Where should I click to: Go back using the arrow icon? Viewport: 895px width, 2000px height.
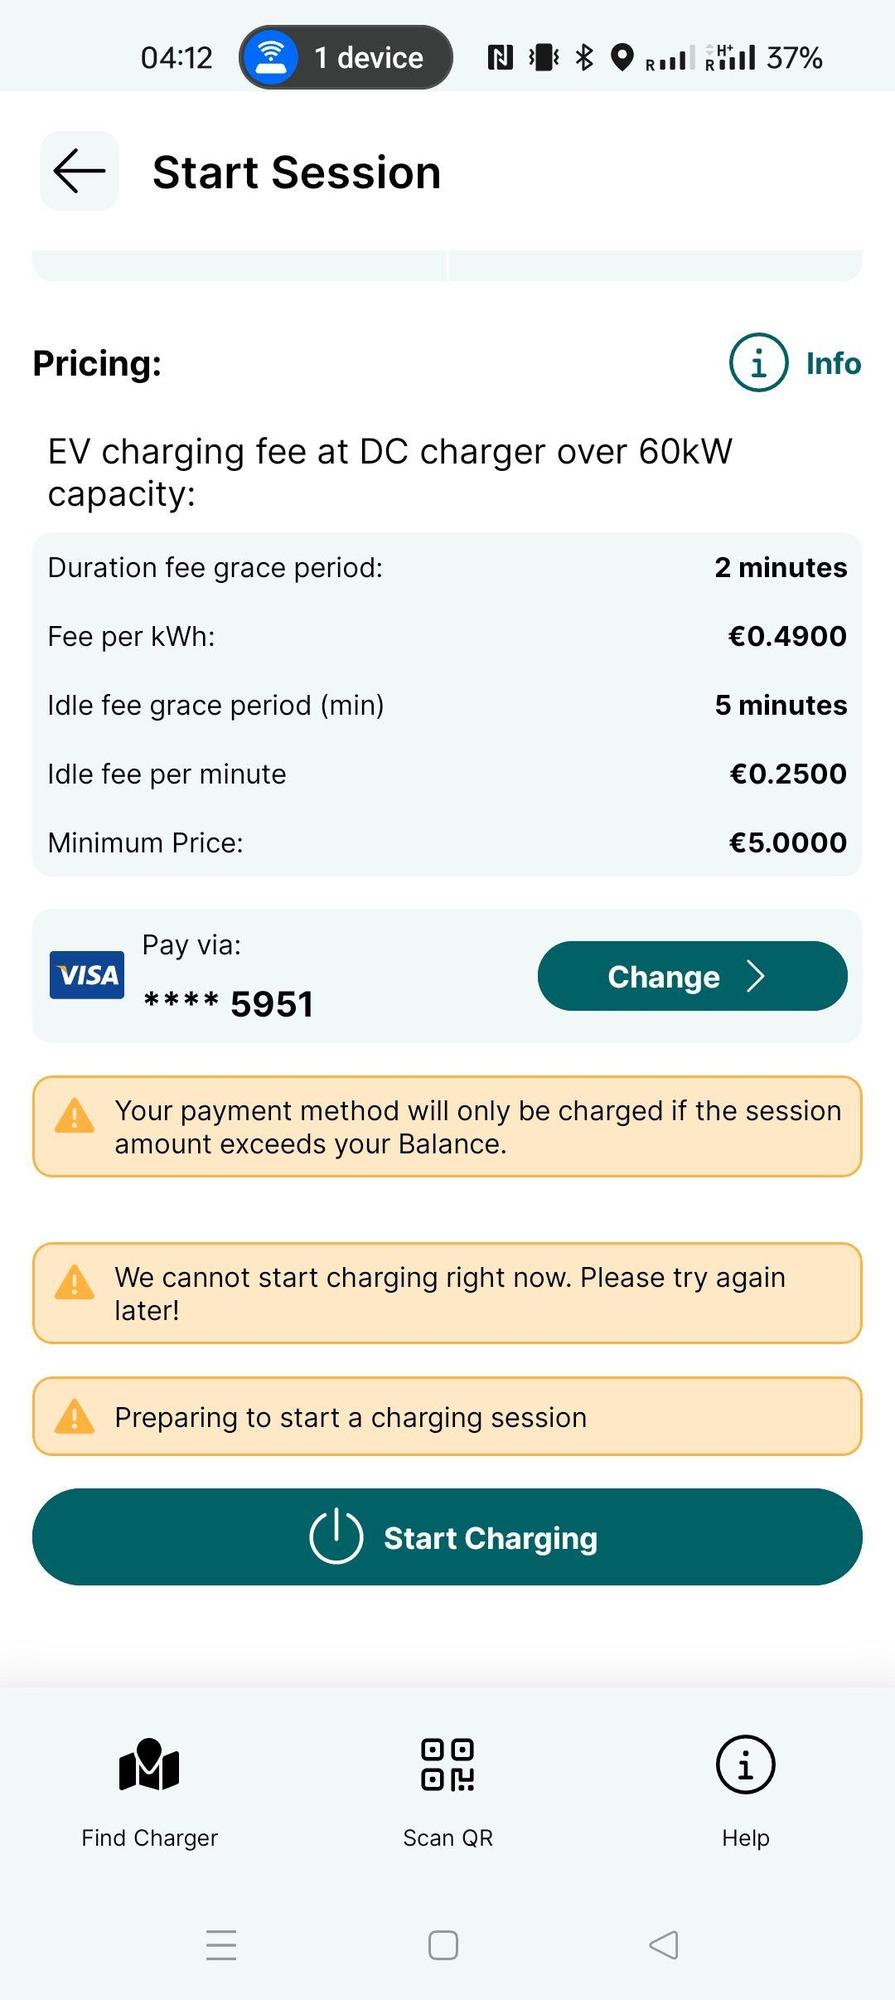pyautogui.click(x=79, y=171)
